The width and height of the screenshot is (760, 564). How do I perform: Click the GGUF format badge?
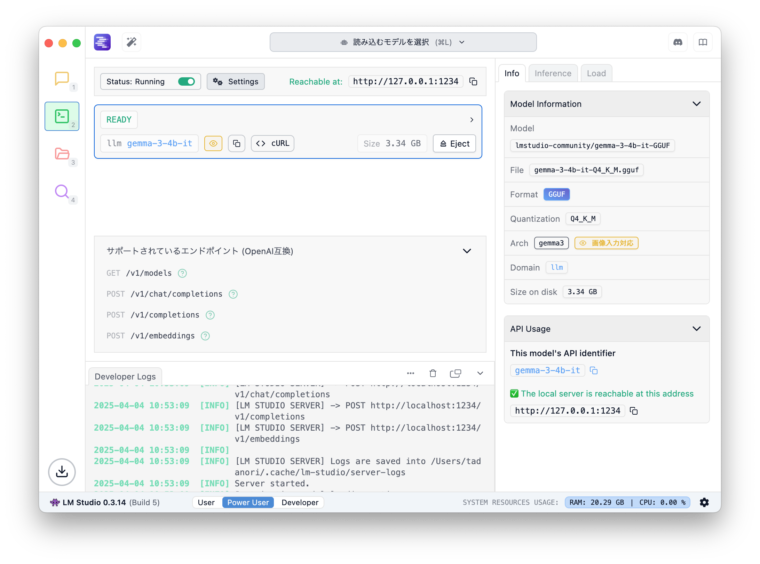[556, 194]
